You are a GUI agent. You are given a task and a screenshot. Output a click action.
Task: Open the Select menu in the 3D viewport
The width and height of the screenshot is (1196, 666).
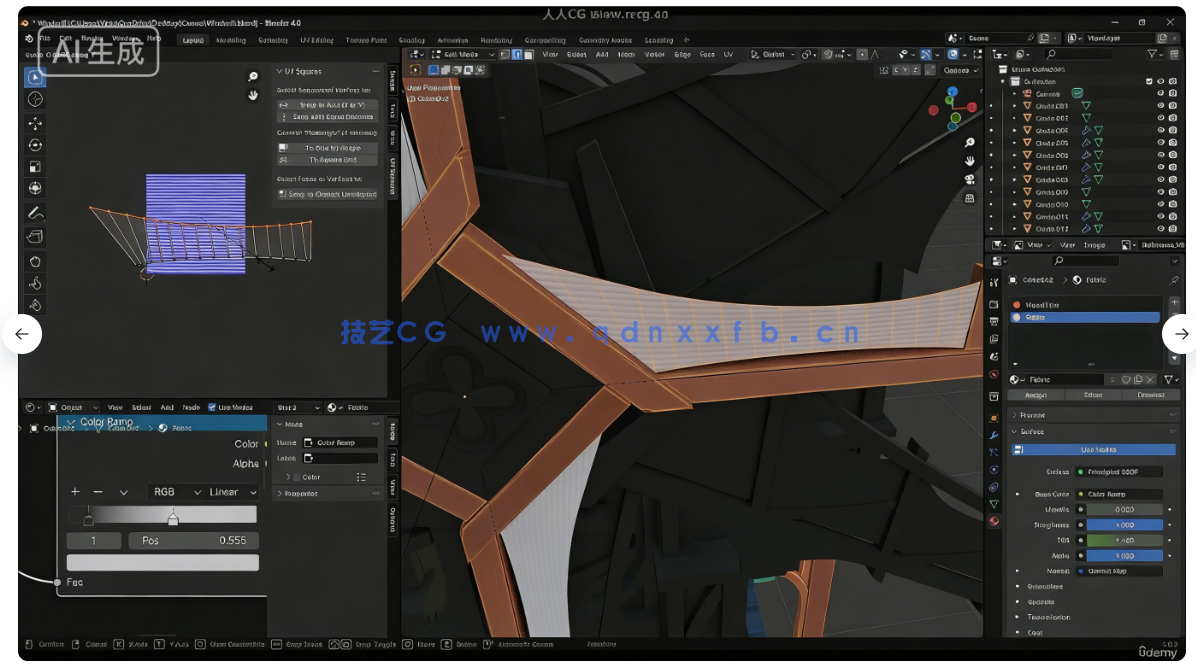[577, 55]
